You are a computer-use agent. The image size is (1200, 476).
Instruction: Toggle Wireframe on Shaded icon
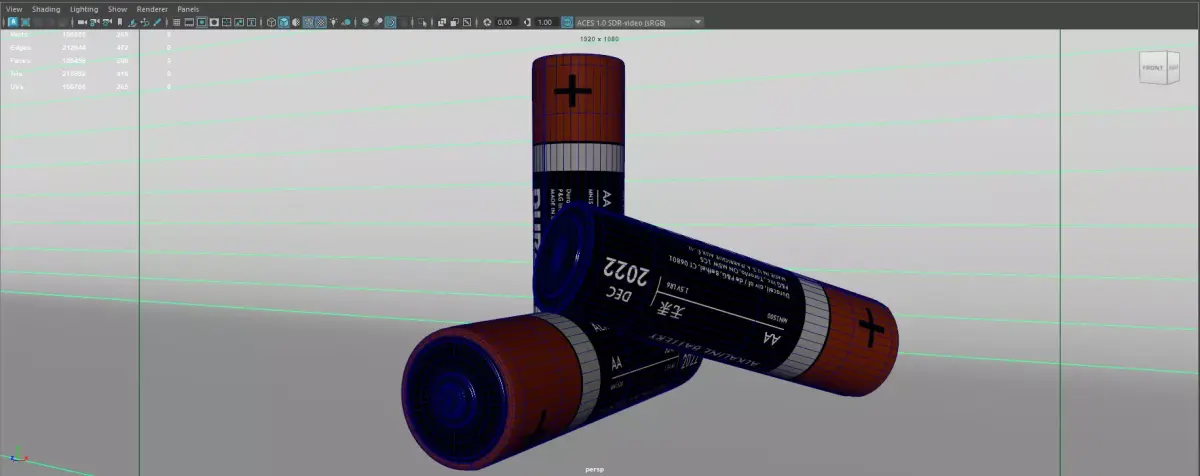tap(309, 22)
